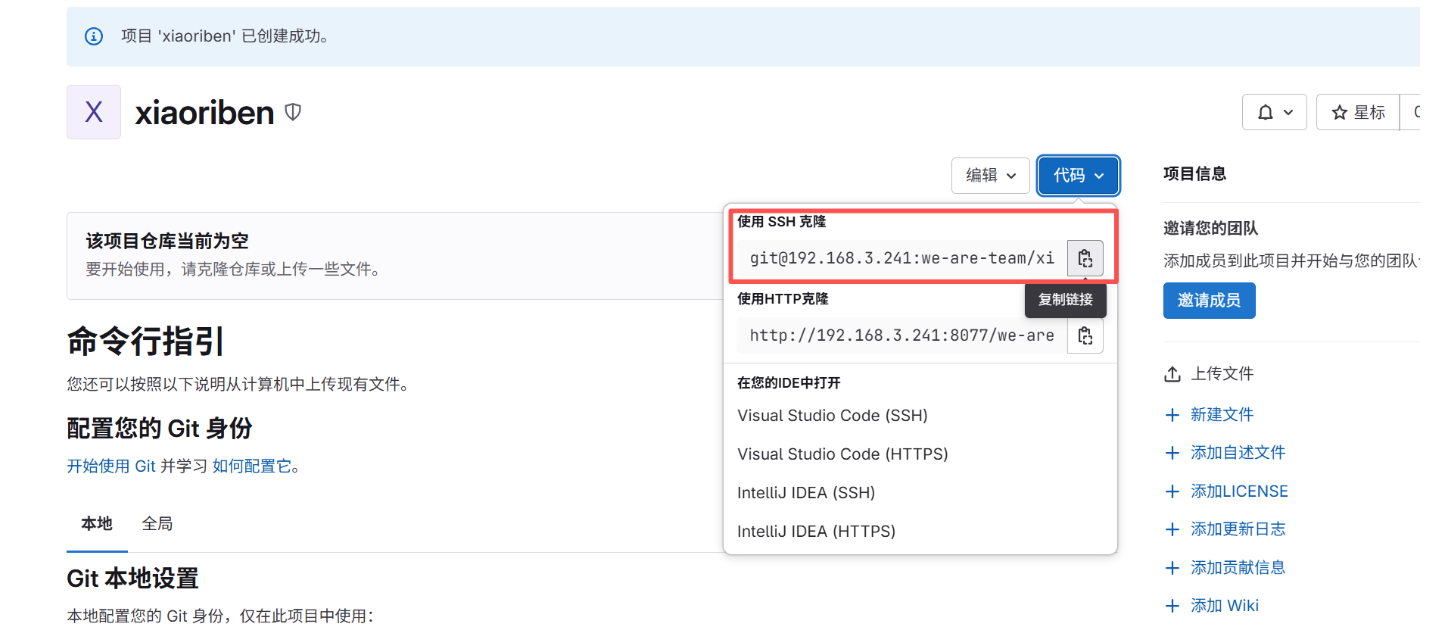Click the 上传文件 upload icon
This screenshot has width=1429, height=629.
(x=1171, y=373)
